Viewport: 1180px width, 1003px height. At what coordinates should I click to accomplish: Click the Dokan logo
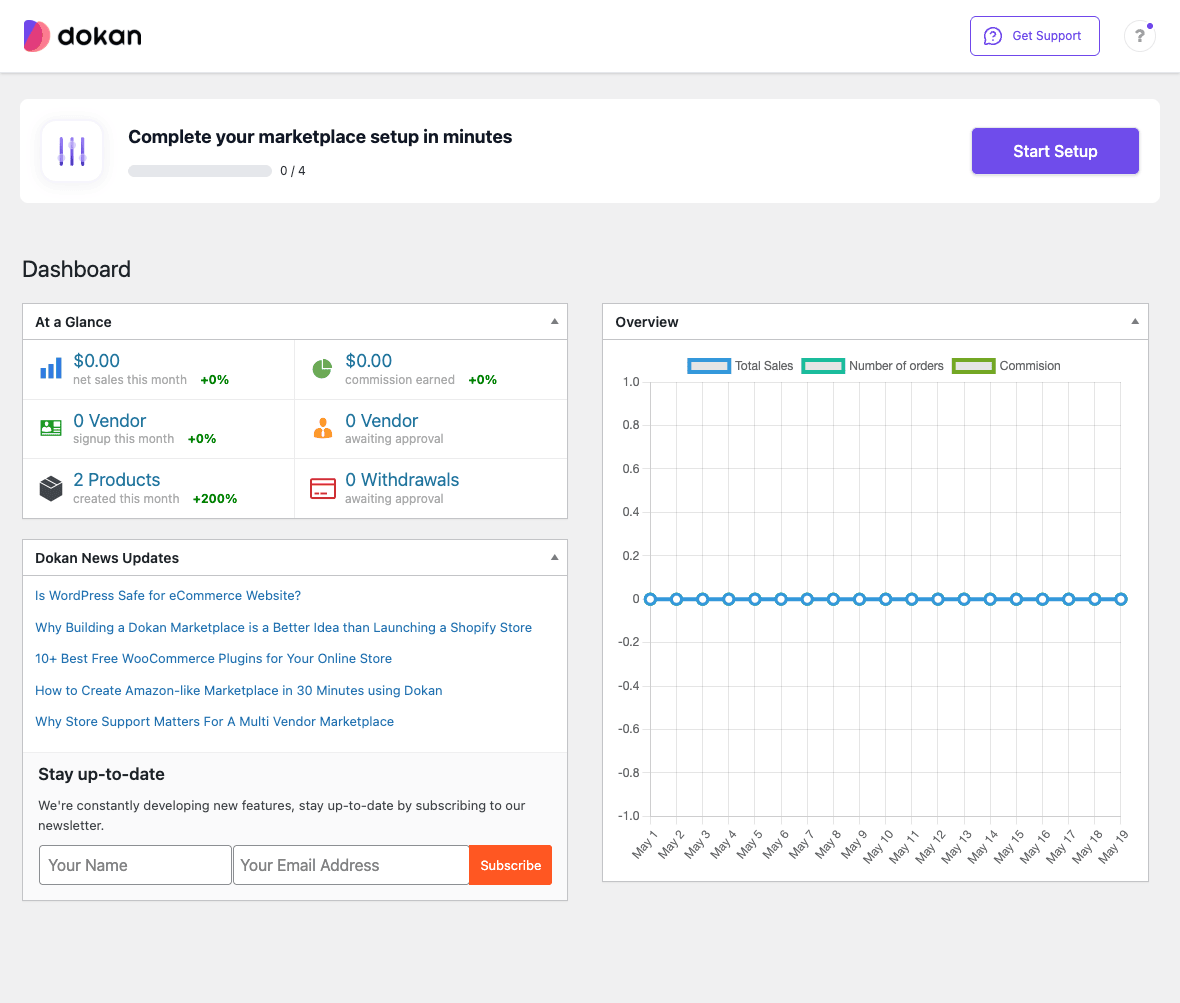click(x=83, y=36)
